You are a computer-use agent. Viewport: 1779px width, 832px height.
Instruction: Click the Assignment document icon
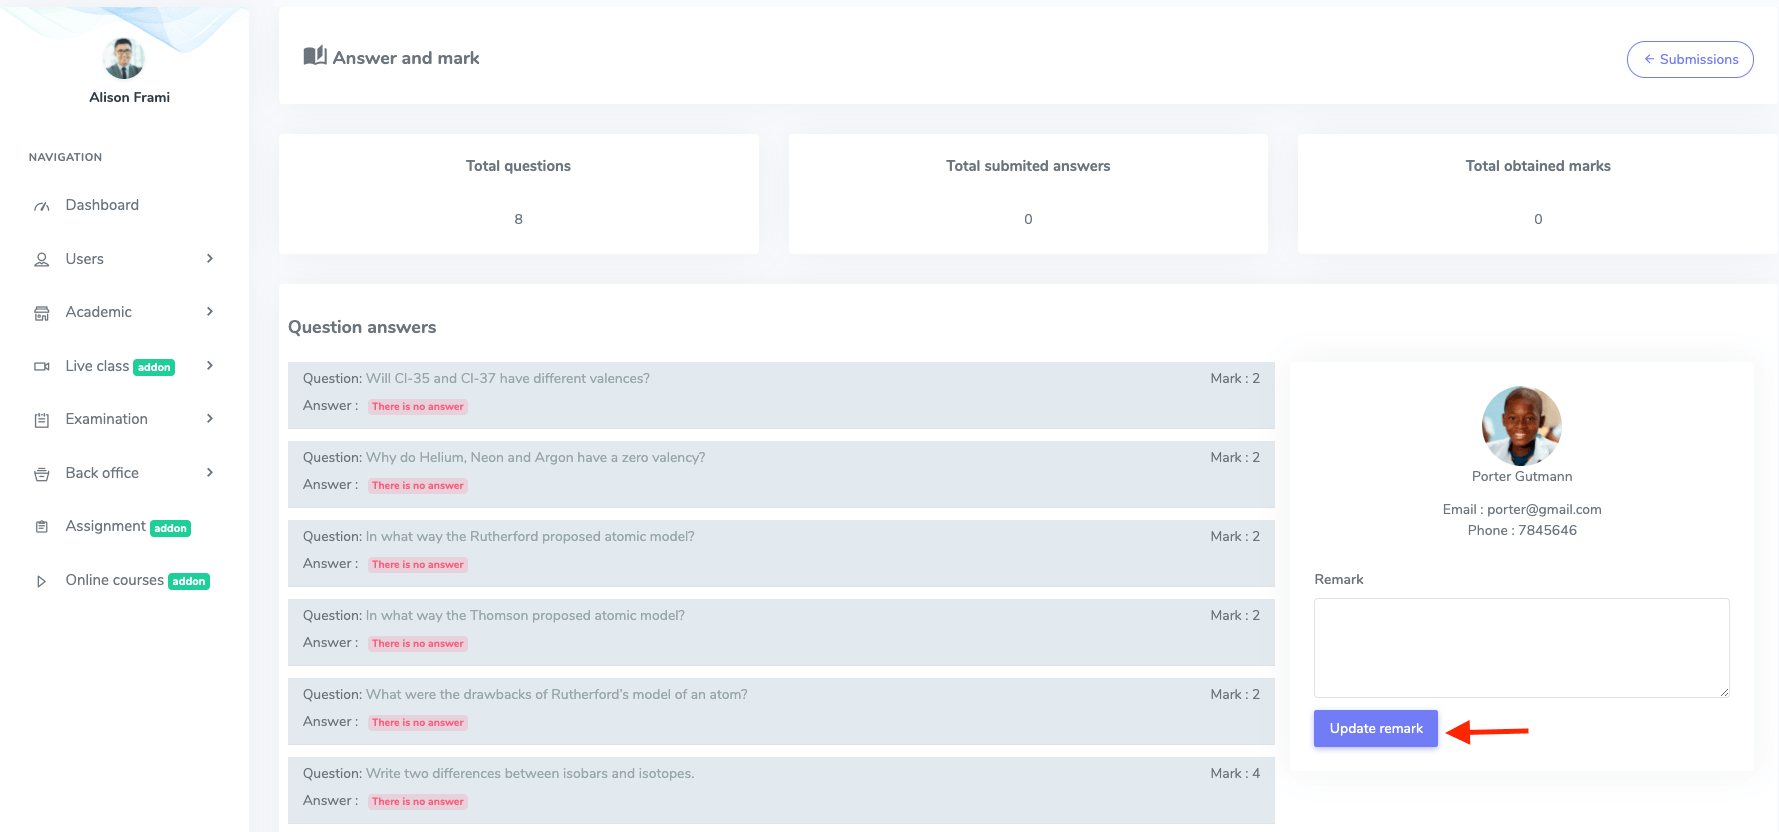click(x=42, y=527)
